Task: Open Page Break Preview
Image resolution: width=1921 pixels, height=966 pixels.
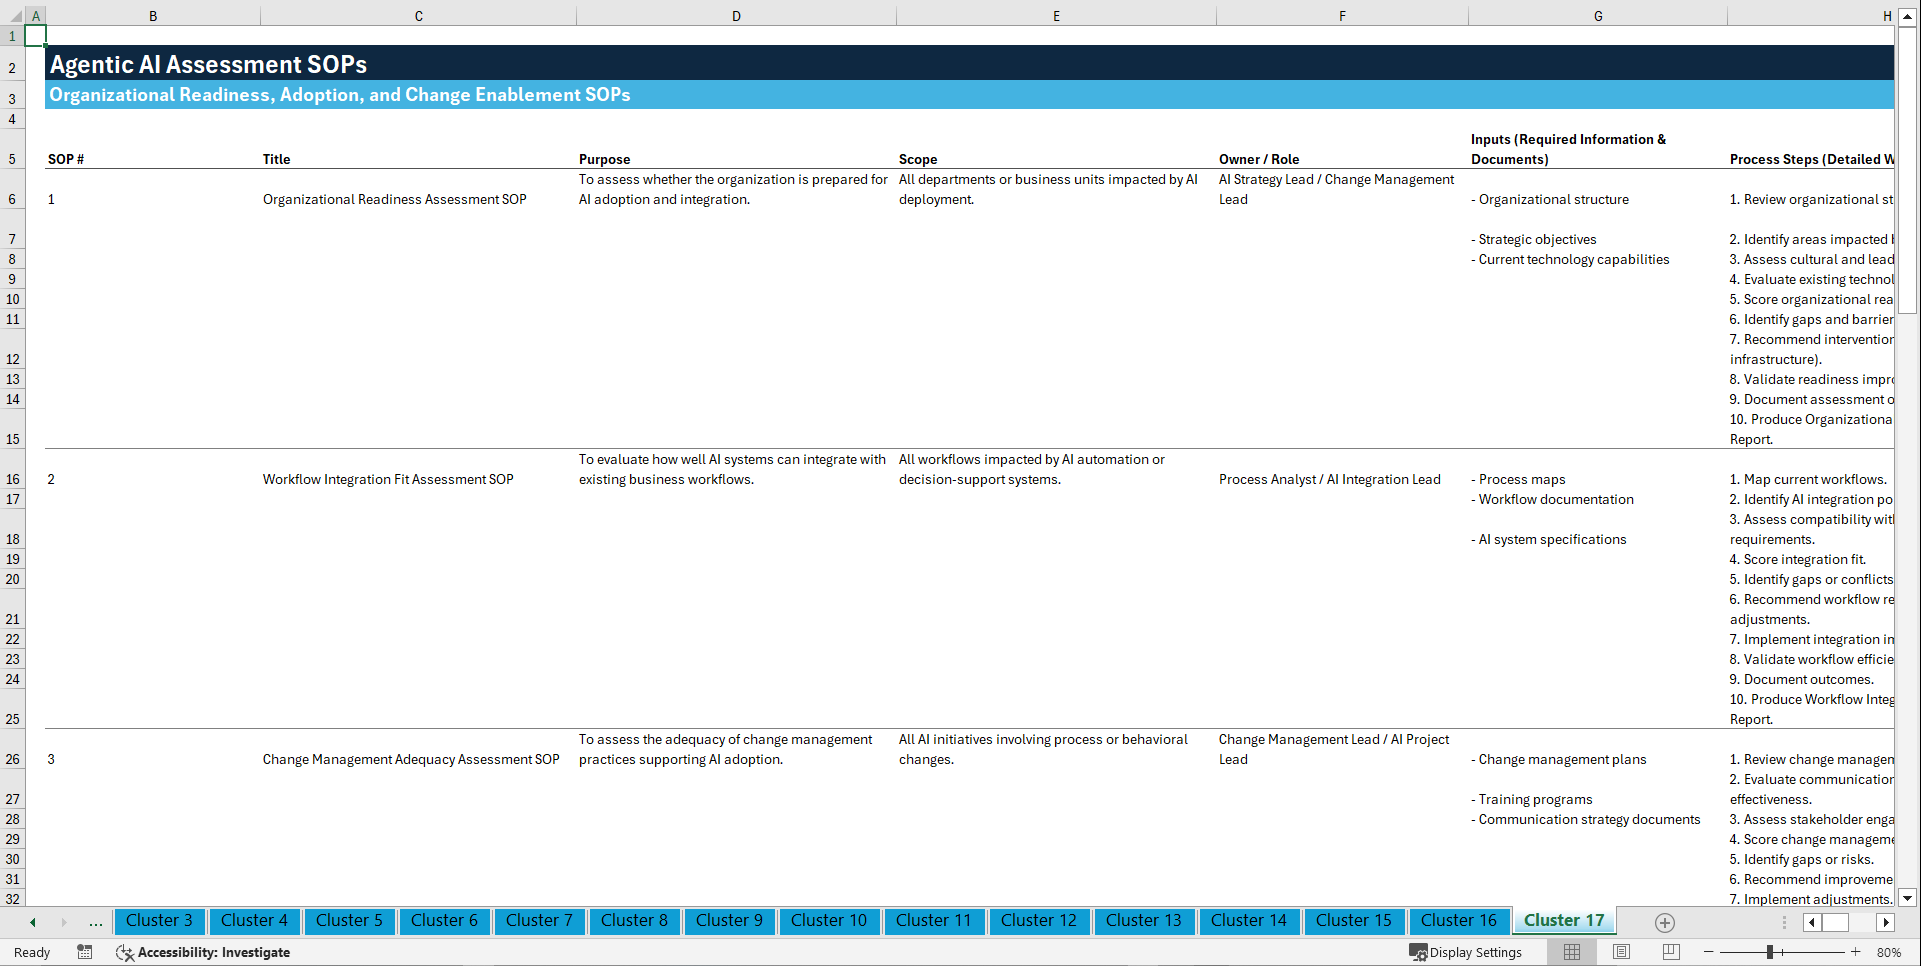Action: pyautogui.click(x=1670, y=952)
